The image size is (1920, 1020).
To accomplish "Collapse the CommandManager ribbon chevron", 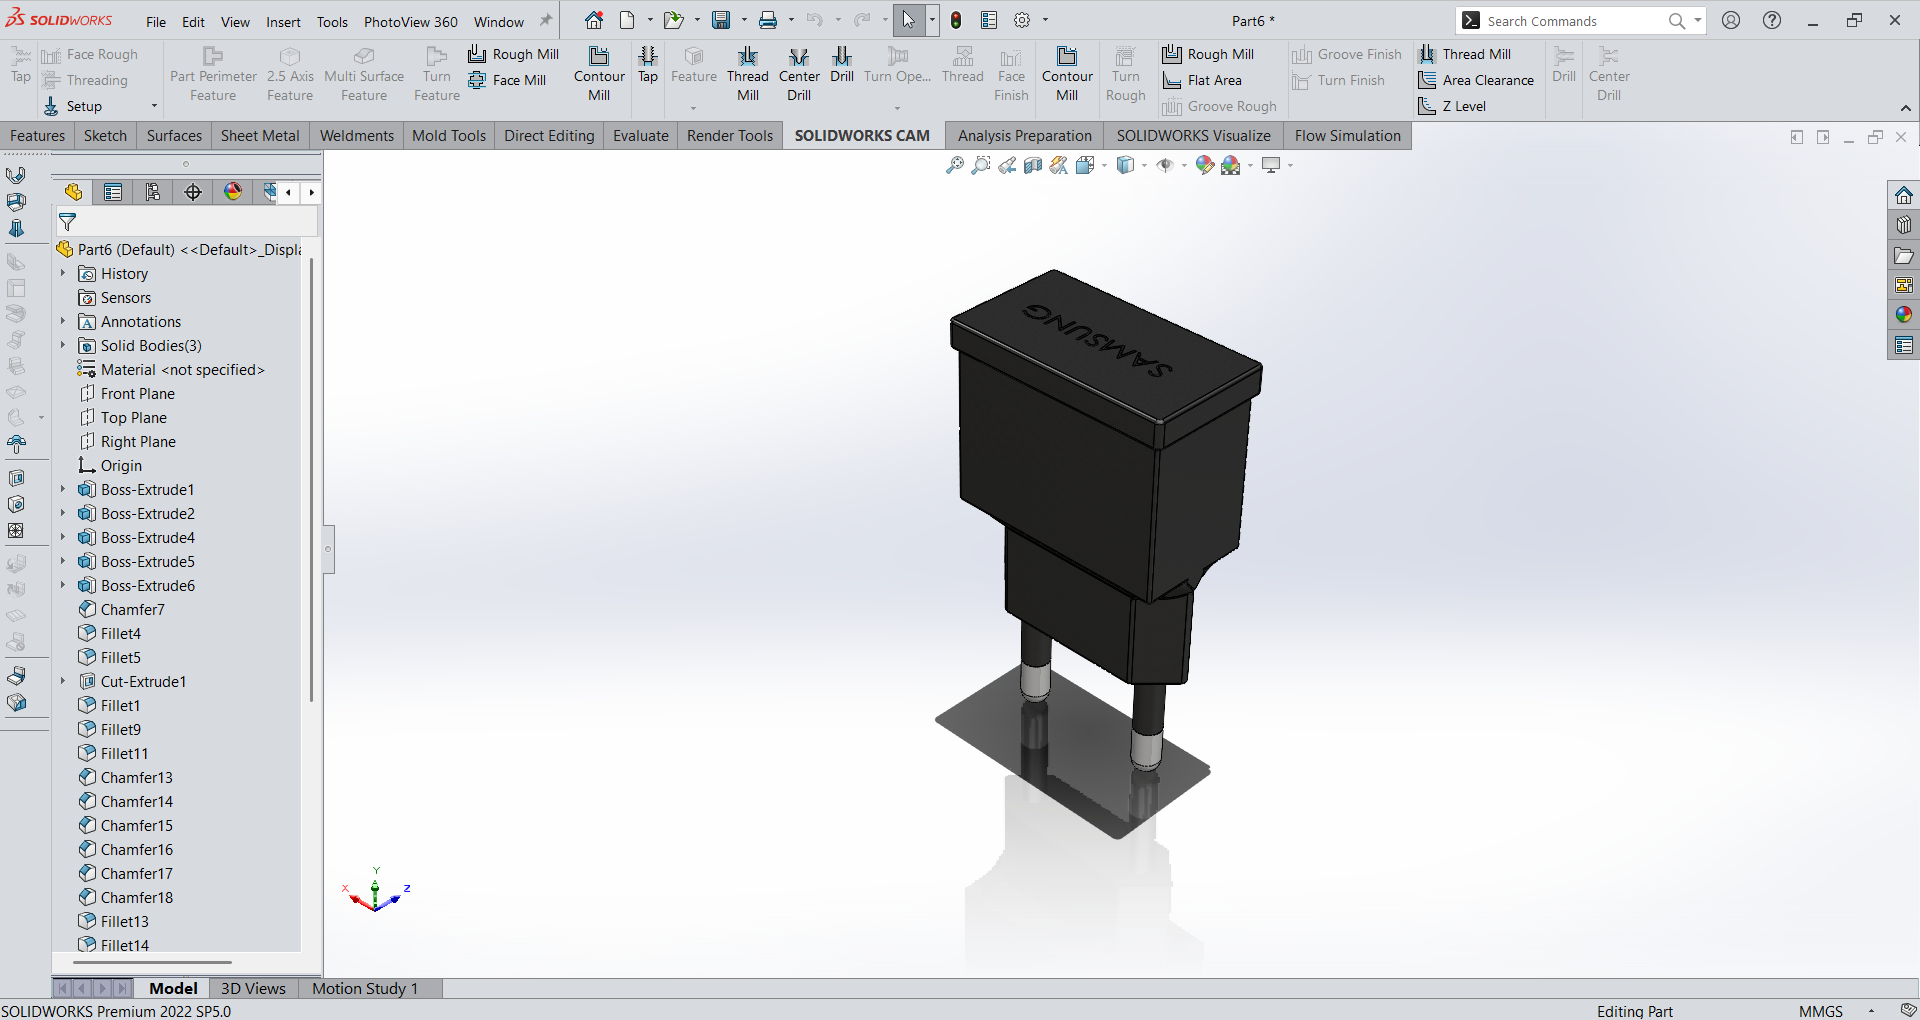I will pos(1906,108).
